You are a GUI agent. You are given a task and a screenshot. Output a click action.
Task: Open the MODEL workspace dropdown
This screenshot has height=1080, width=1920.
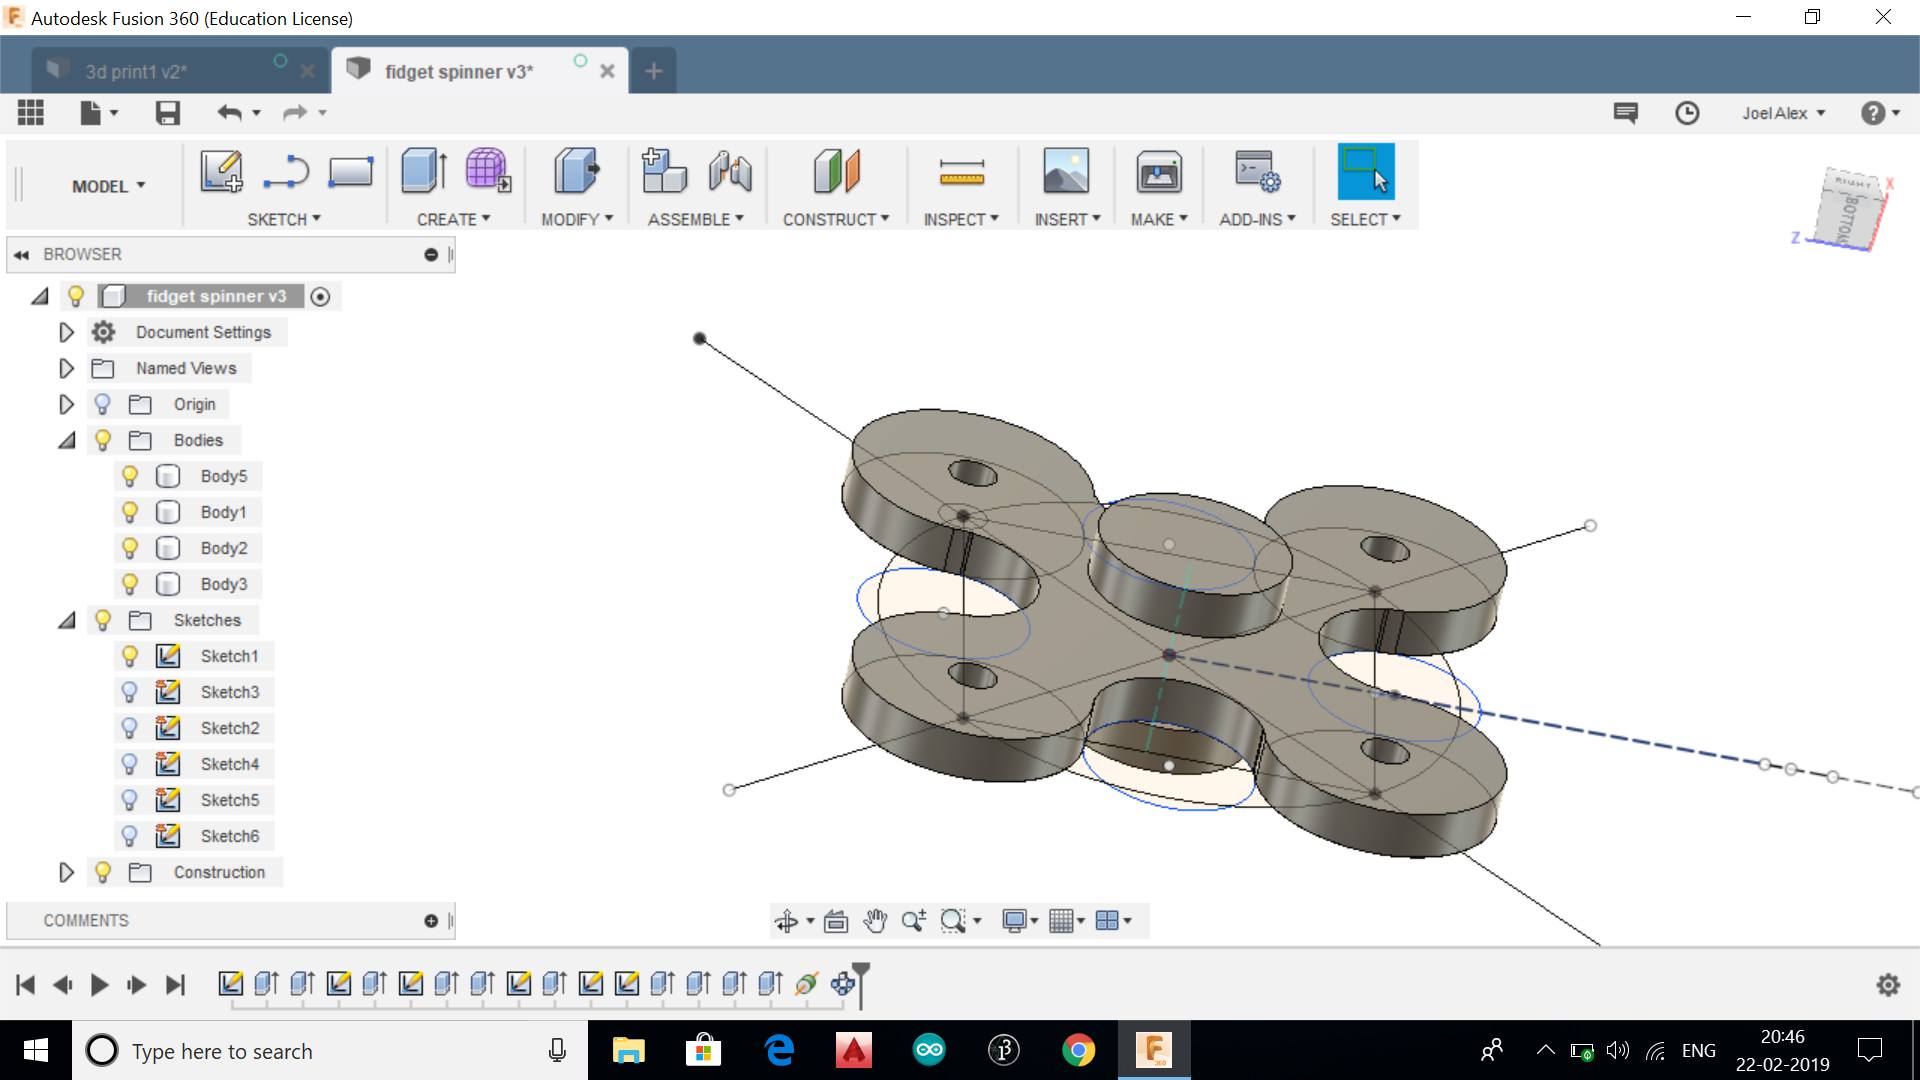108,186
